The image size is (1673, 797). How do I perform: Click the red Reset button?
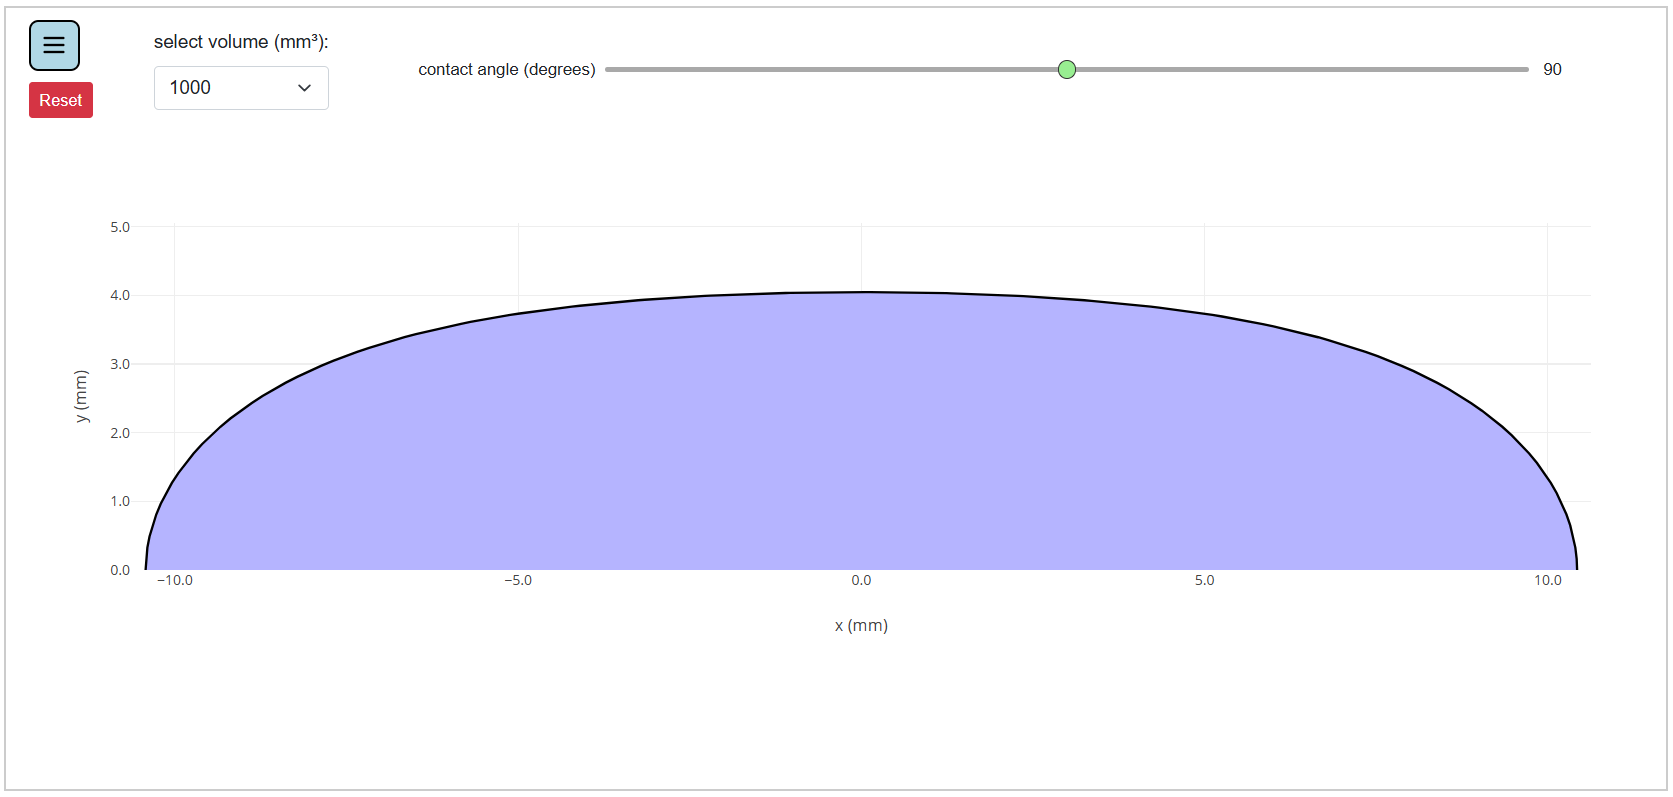point(61,100)
